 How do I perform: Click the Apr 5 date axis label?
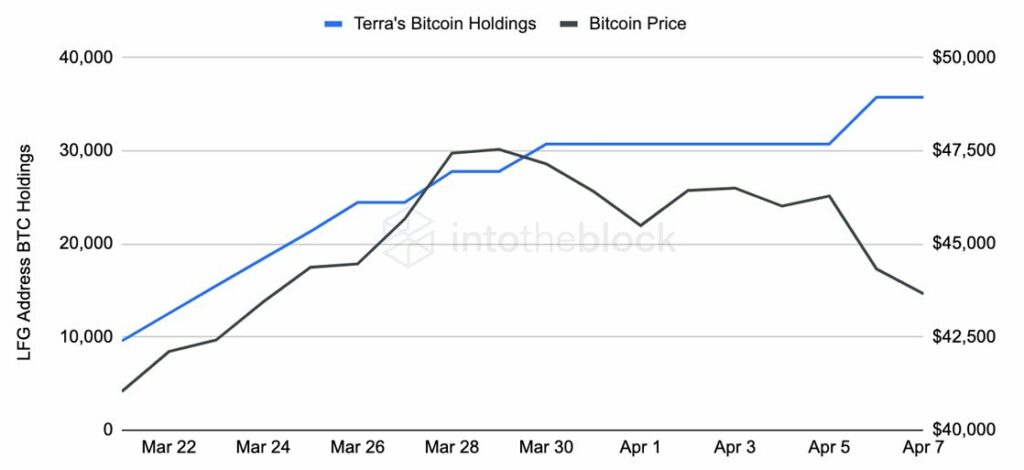829,448
